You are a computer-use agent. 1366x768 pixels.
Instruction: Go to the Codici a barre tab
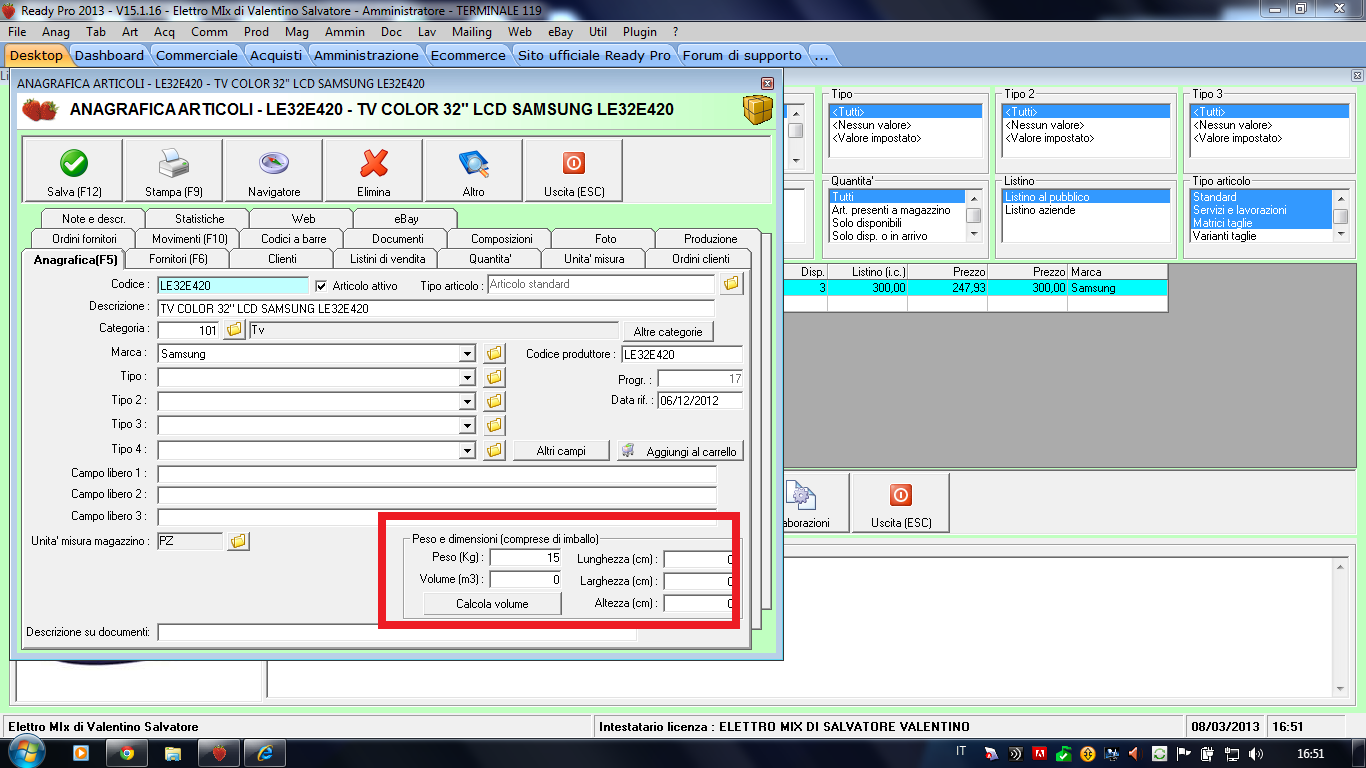point(293,239)
